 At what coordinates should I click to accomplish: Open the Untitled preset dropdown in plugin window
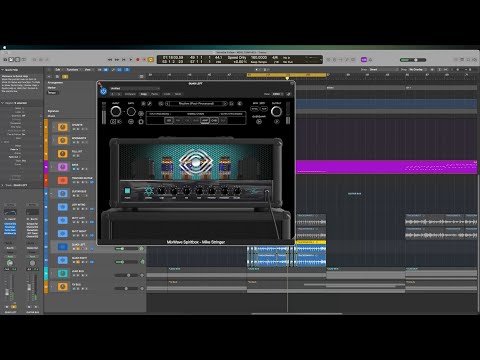tap(135, 88)
